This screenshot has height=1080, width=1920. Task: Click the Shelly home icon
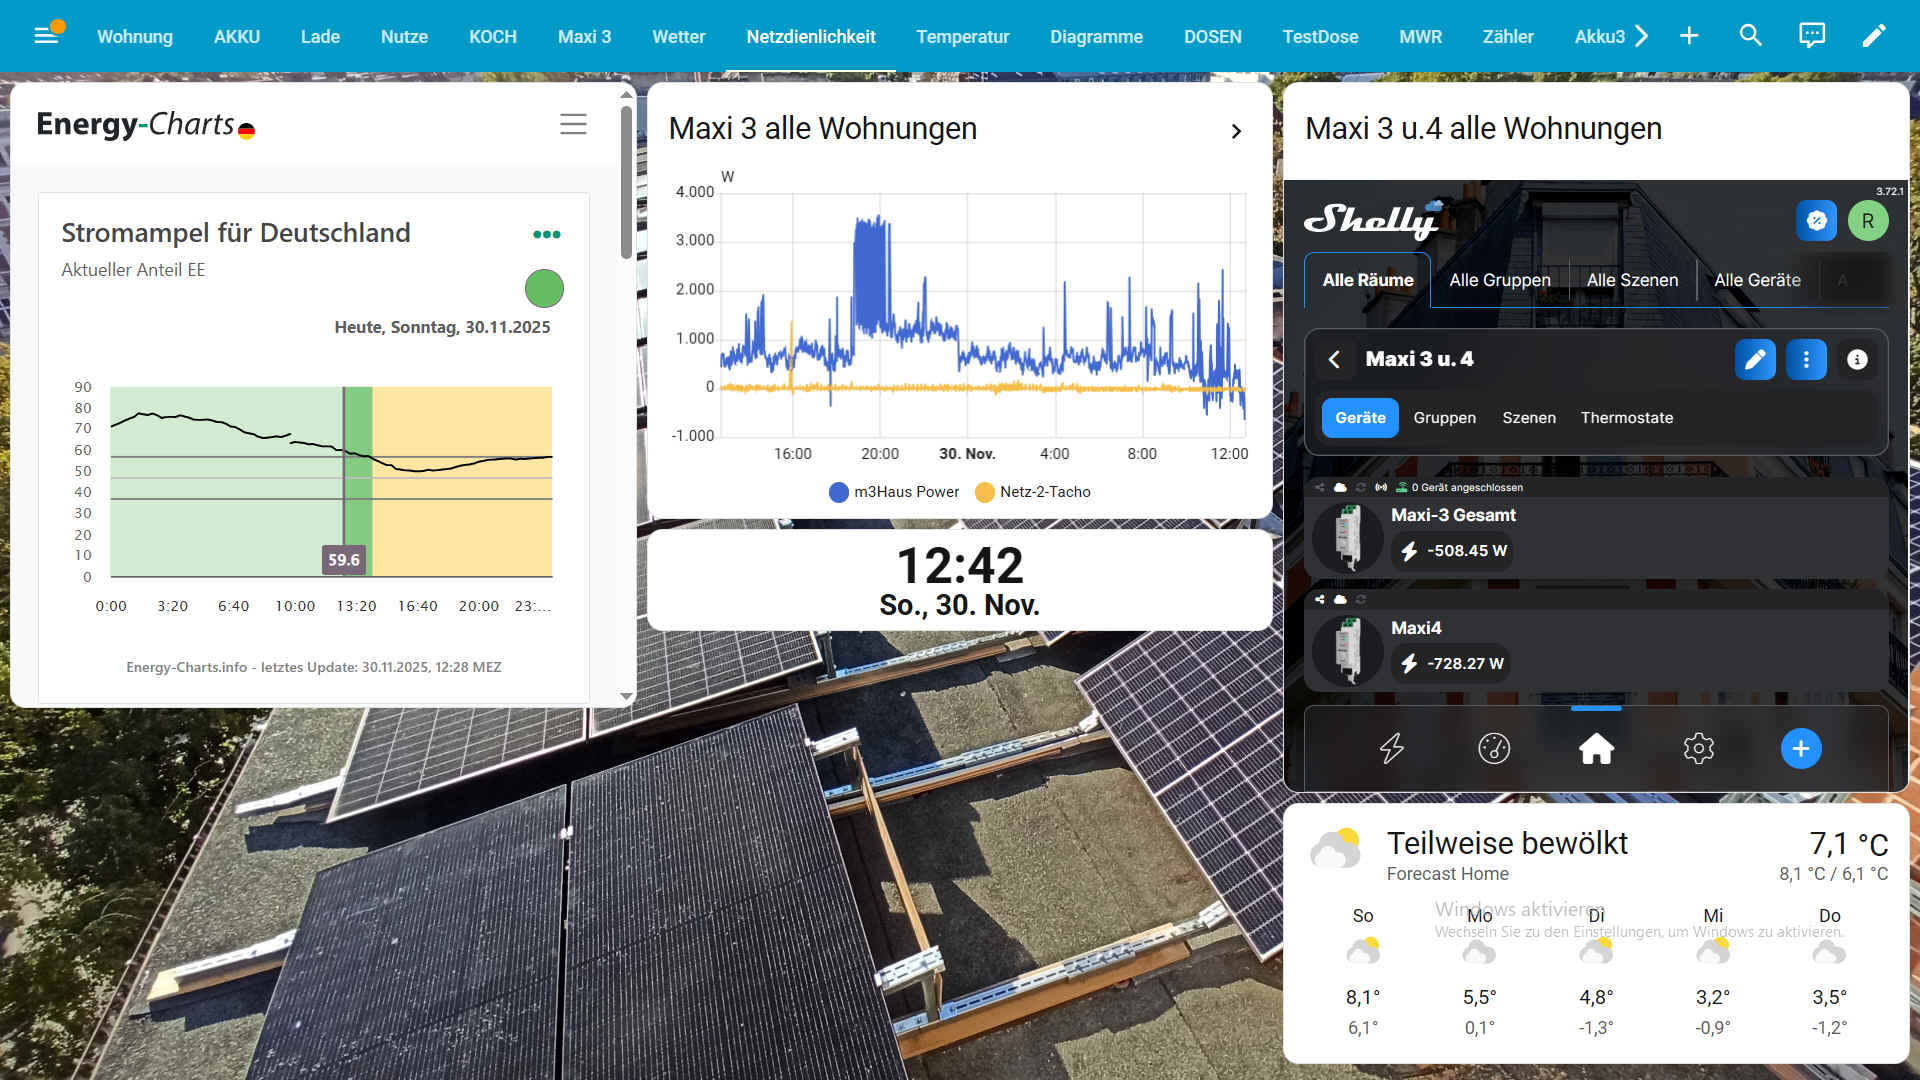click(x=1596, y=748)
